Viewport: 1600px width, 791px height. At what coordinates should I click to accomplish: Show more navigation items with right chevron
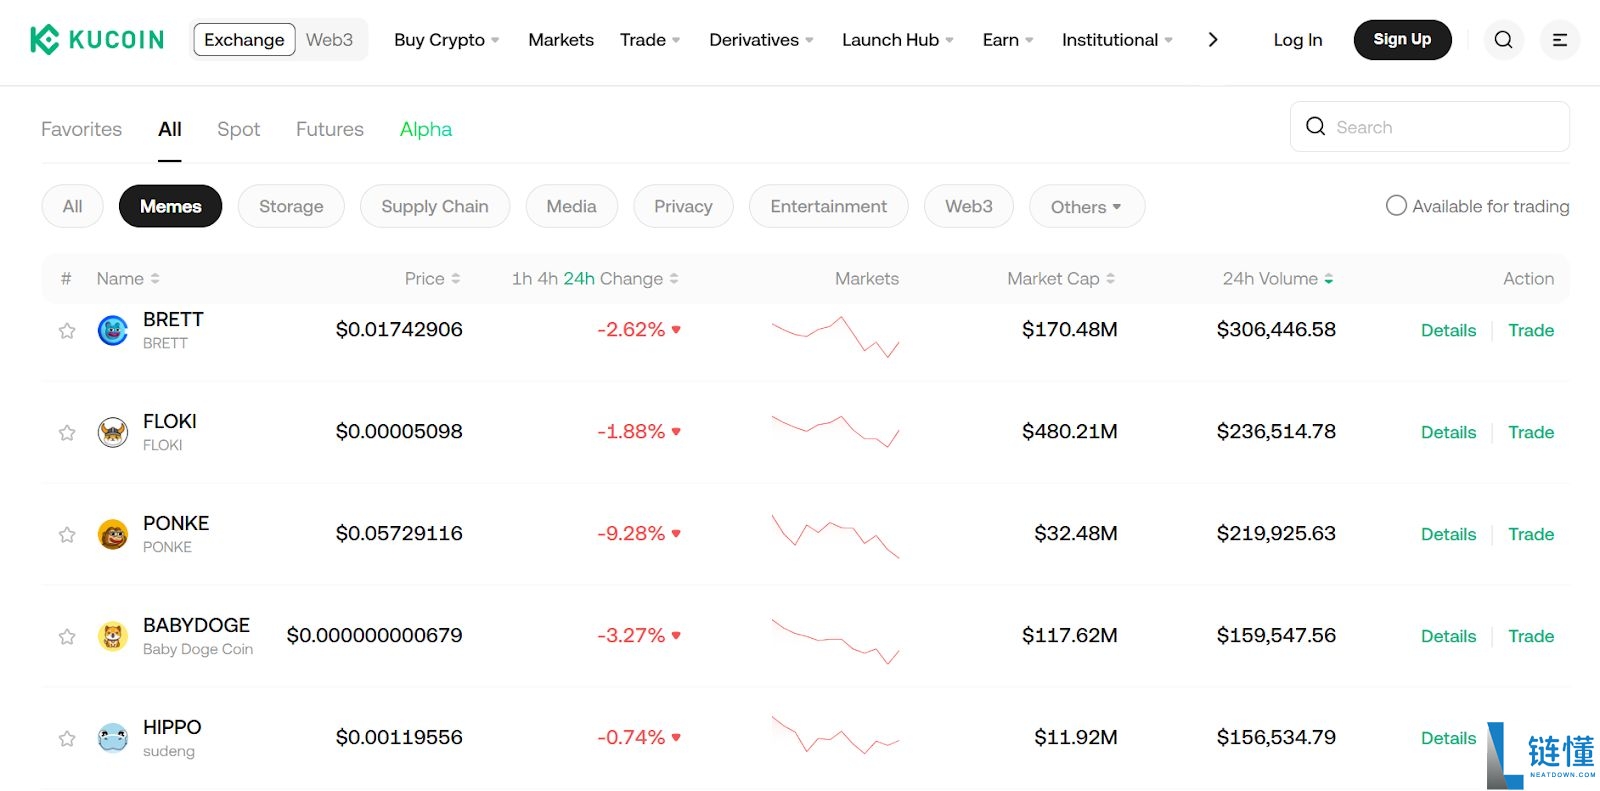(1213, 40)
